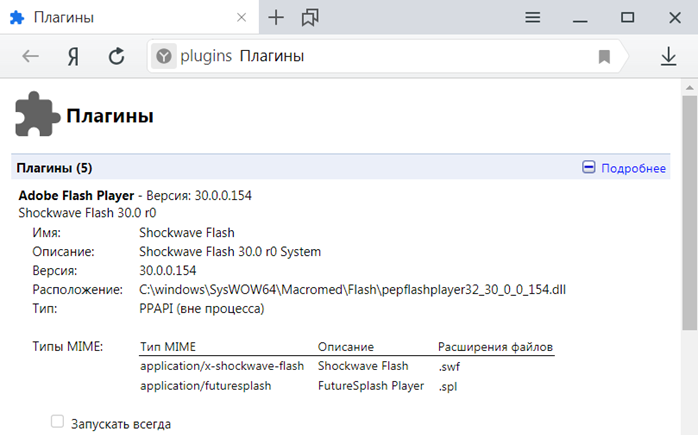Viewport: 698px width, 435px height.
Task: Click the minus icon beside Подробнее
Action: (x=588, y=167)
